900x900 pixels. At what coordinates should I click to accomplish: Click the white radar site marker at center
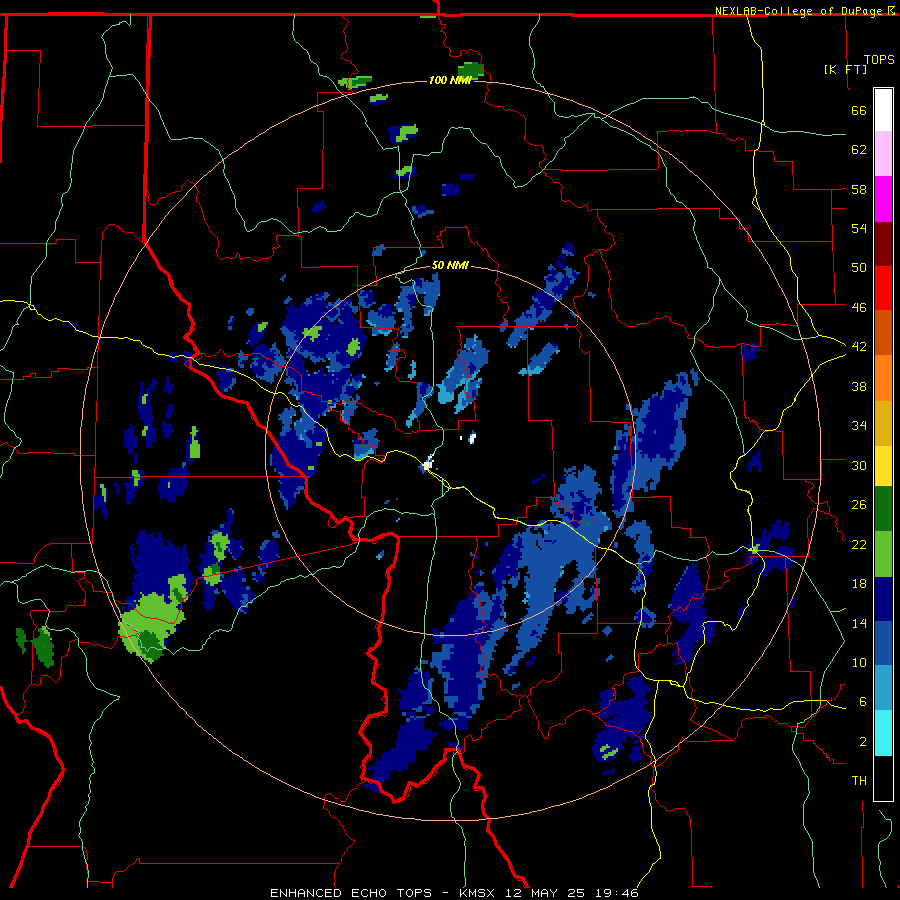(428, 464)
